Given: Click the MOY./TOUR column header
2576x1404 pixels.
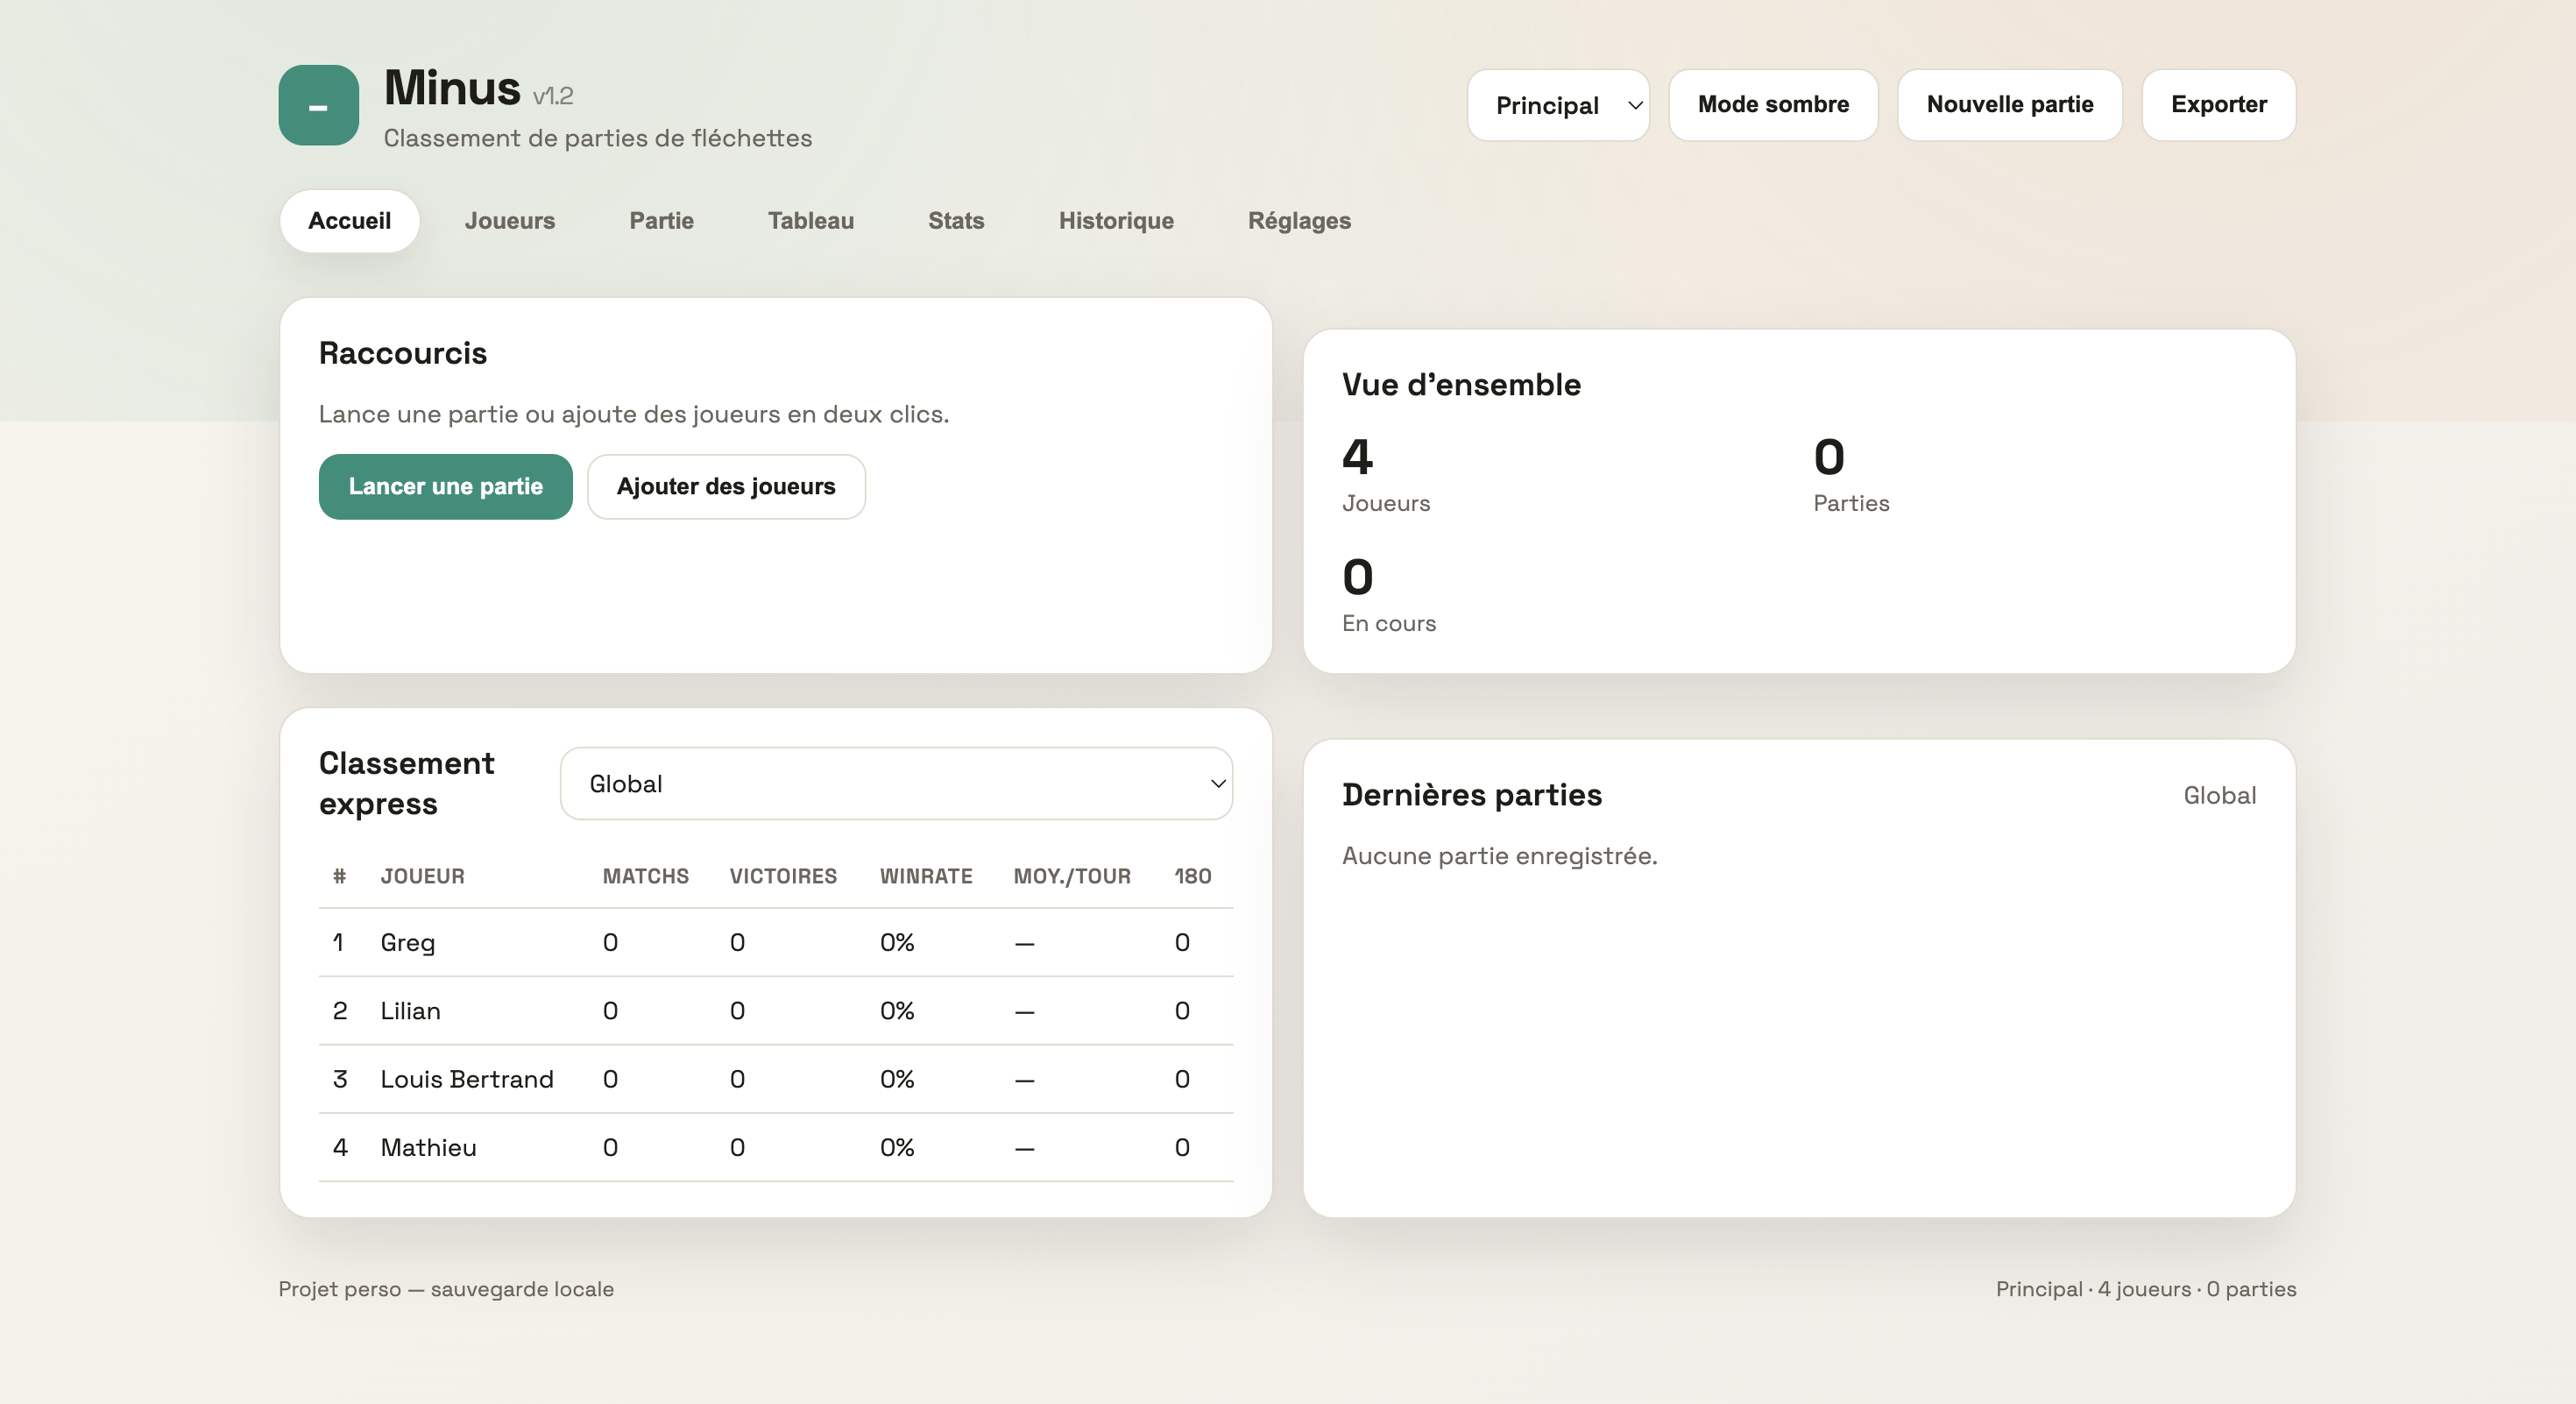Looking at the screenshot, I should point(1072,876).
